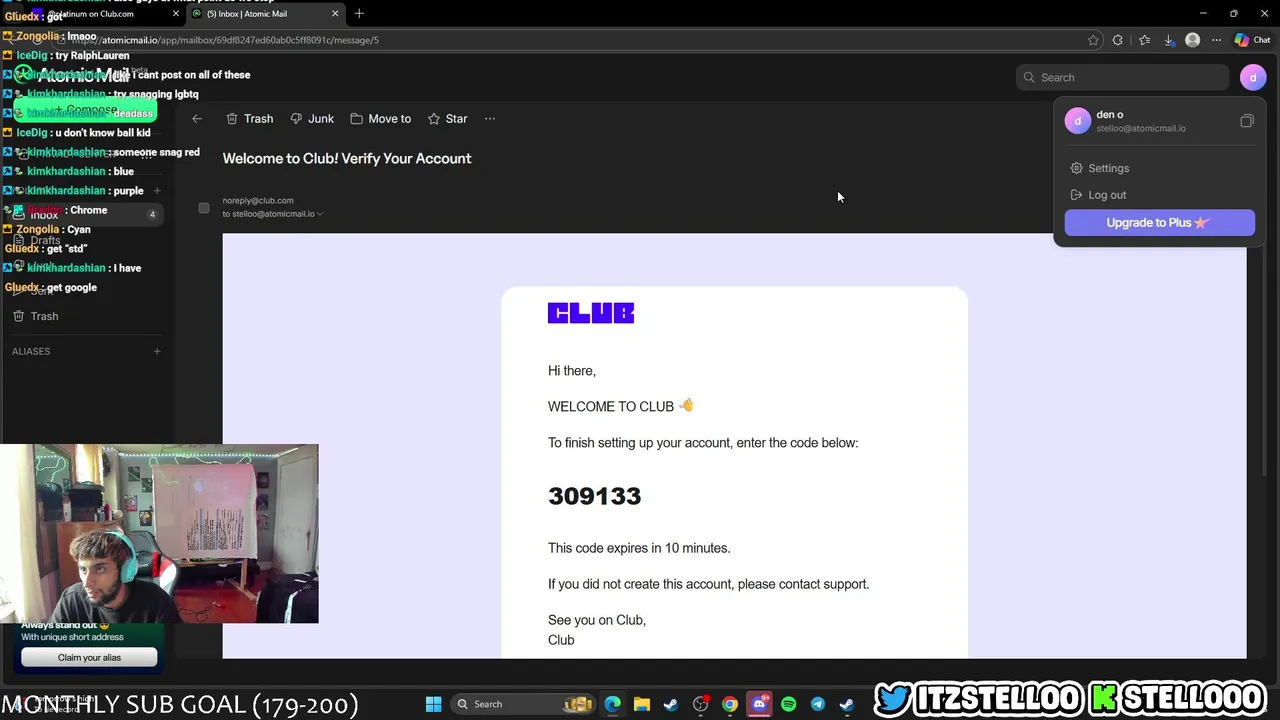Open Settings from the account menu
1280x720 pixels.
[x=1099, y=168]
